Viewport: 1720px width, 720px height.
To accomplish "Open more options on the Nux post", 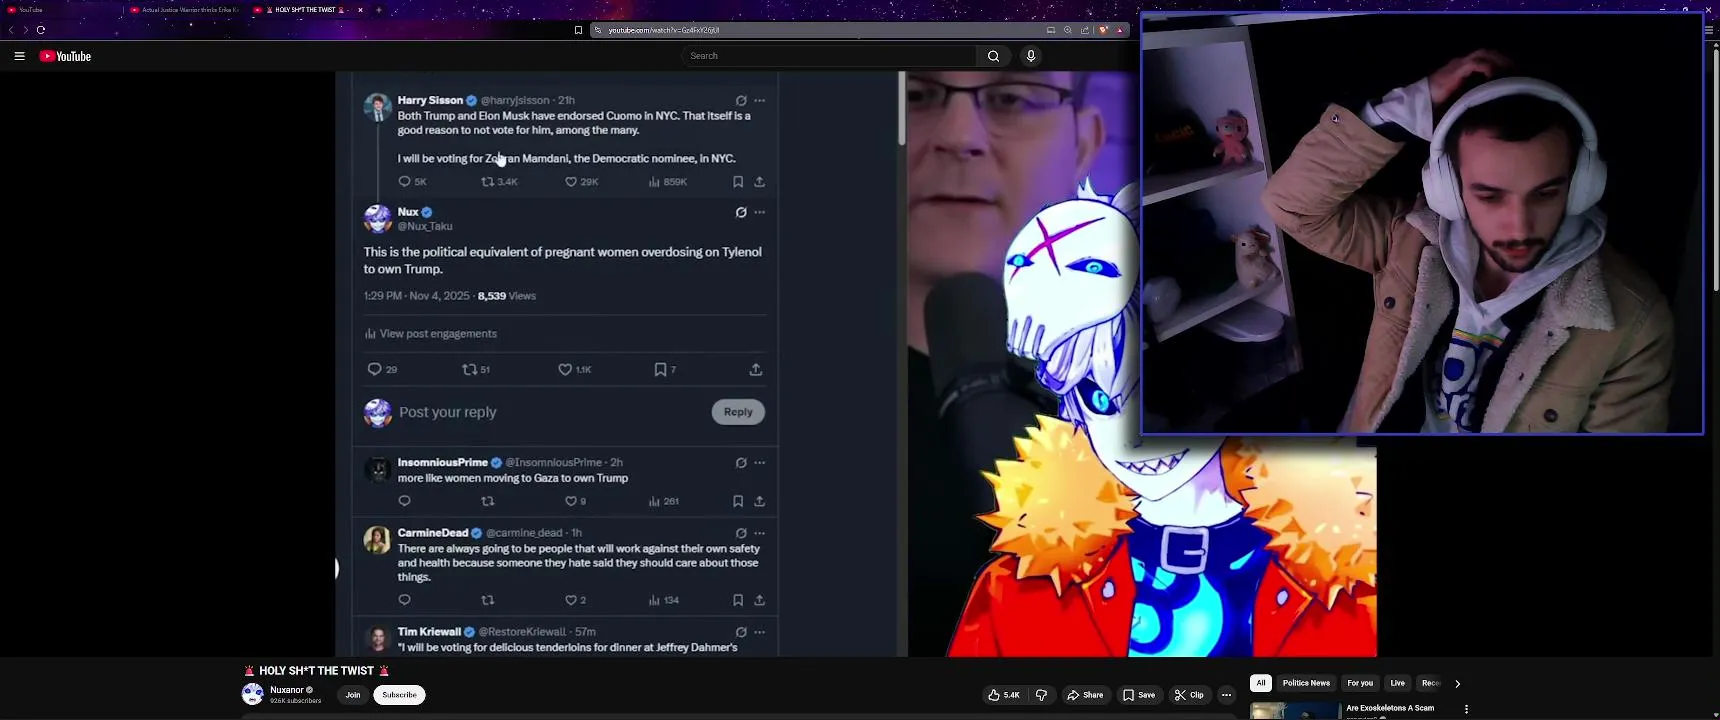I will coord(760,213).
